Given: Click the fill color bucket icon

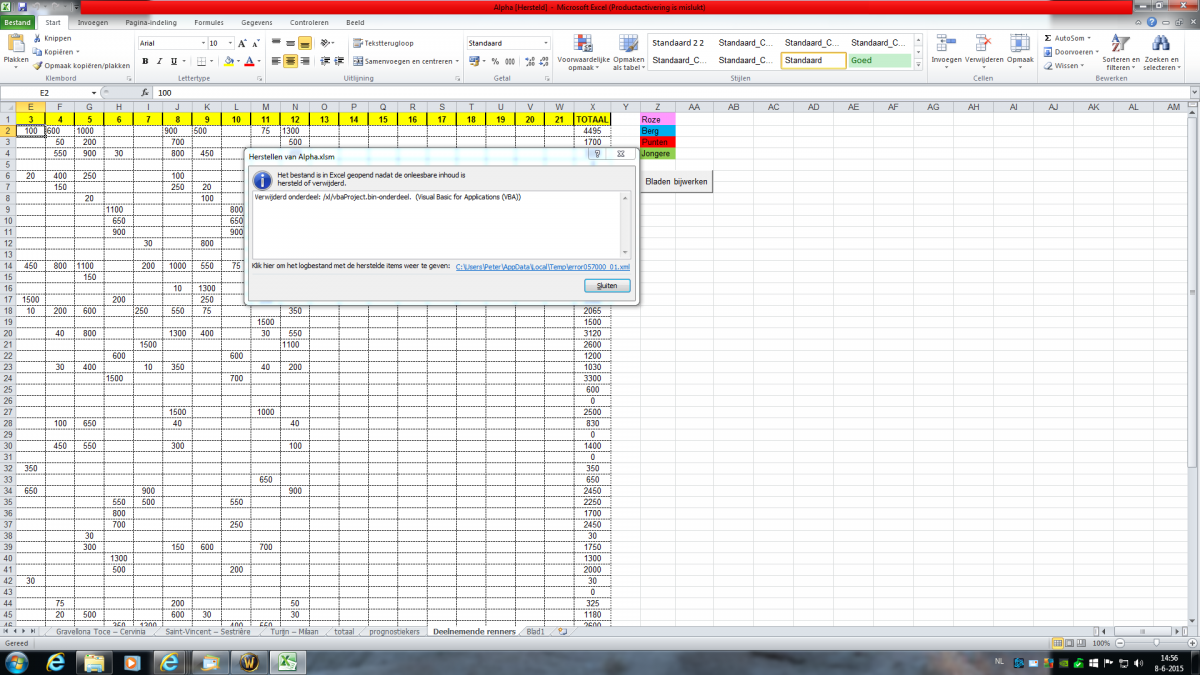Looking at the screenshot, I should (x=229, y=61).
